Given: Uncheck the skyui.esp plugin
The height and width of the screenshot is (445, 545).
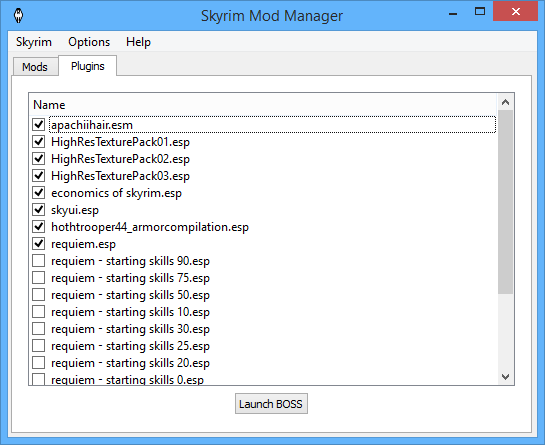Looking at the screenshot, I should 39,210.
